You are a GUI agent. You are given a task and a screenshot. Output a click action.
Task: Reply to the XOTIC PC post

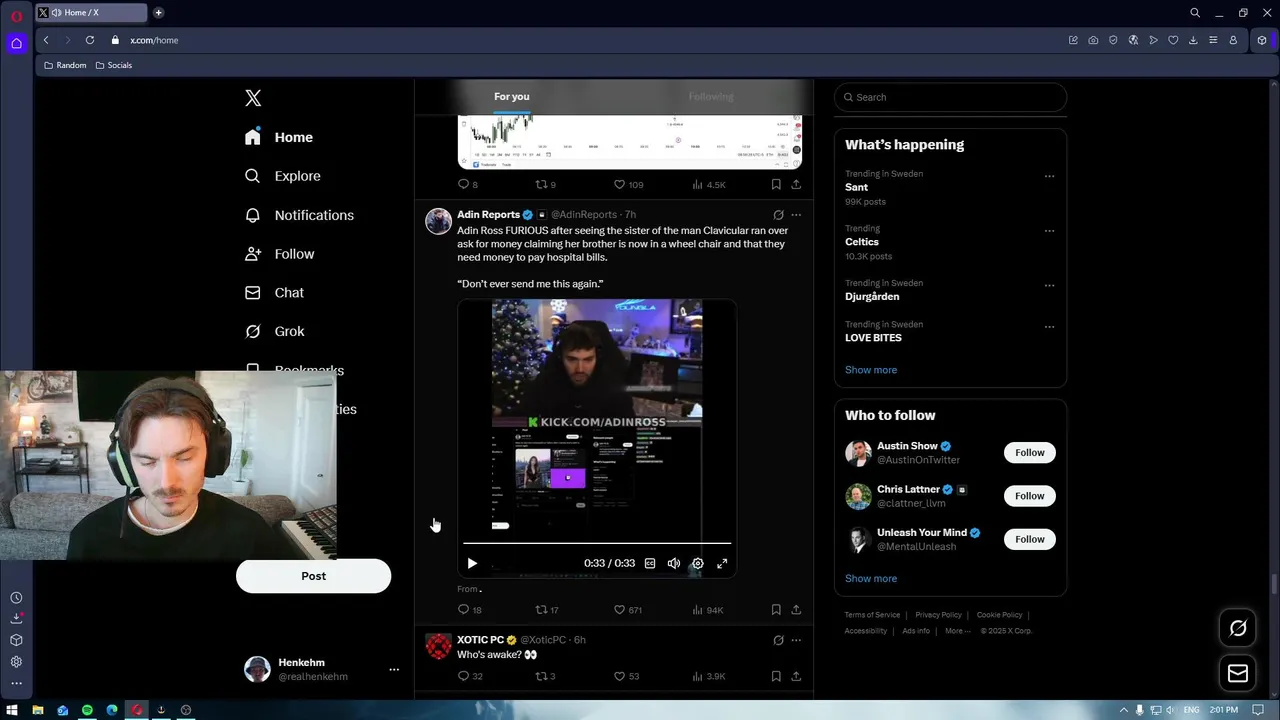pos(469,676)
